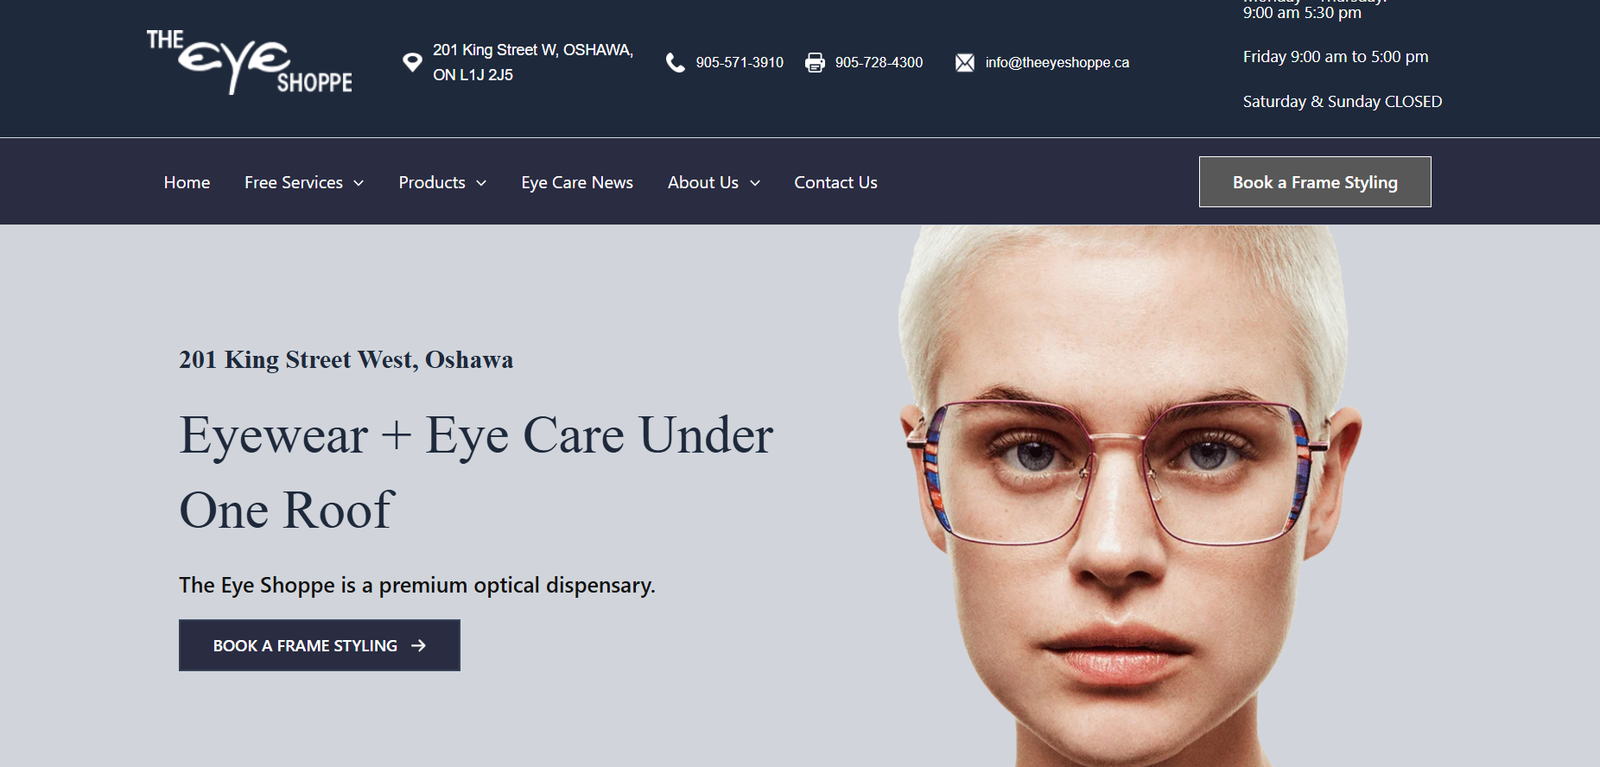The height and width of the screenshot is (767, 1600).
Task: Click the 201 King Street W address
Action: (533, 62)
